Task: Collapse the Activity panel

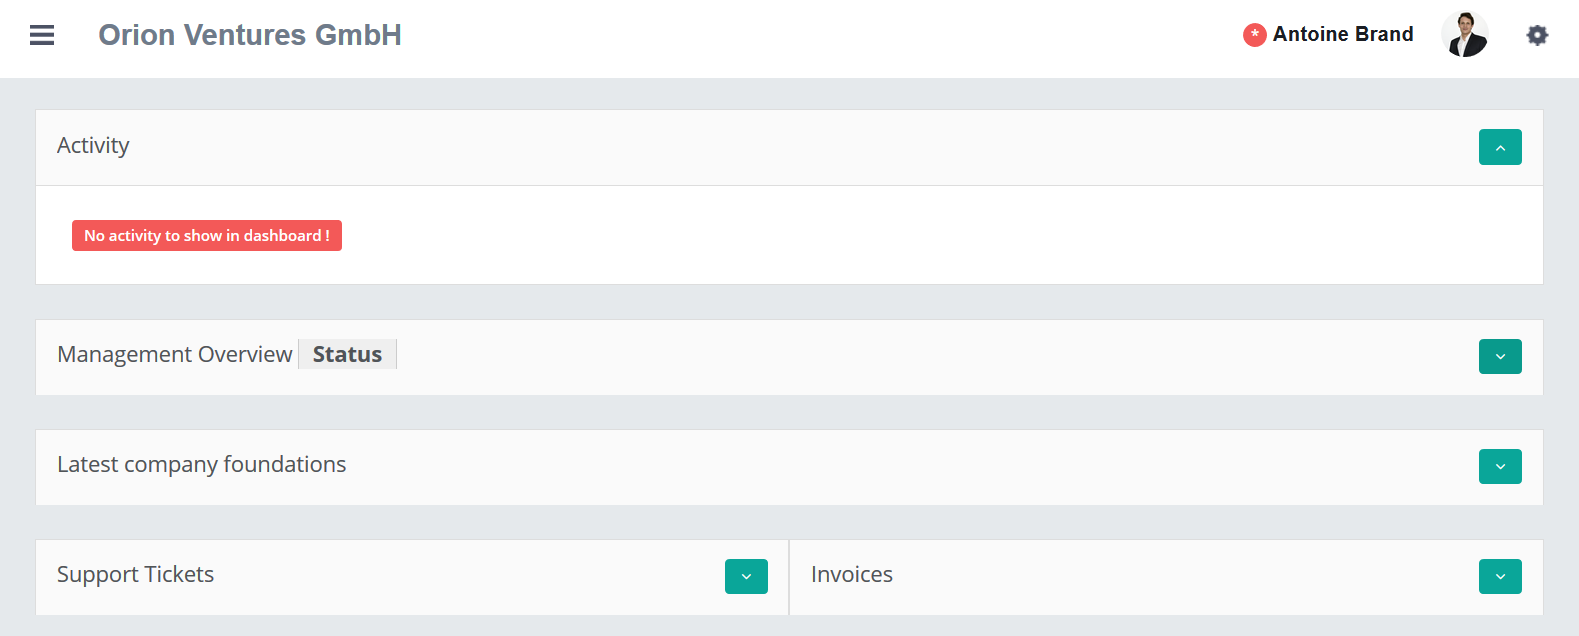Action: tap(1500, 147)
